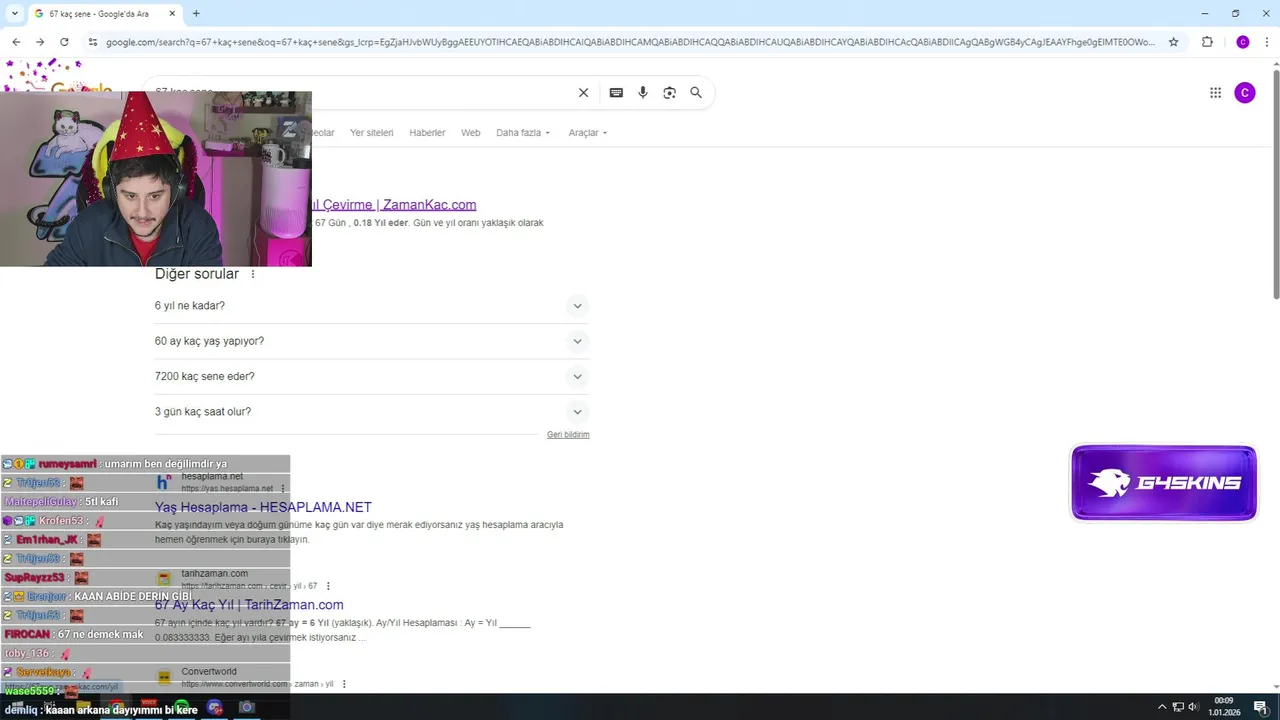Screen dimensions: 1280x720
Task: Open the tab search dropdown arrow
Action: click(x=14, y=14)
